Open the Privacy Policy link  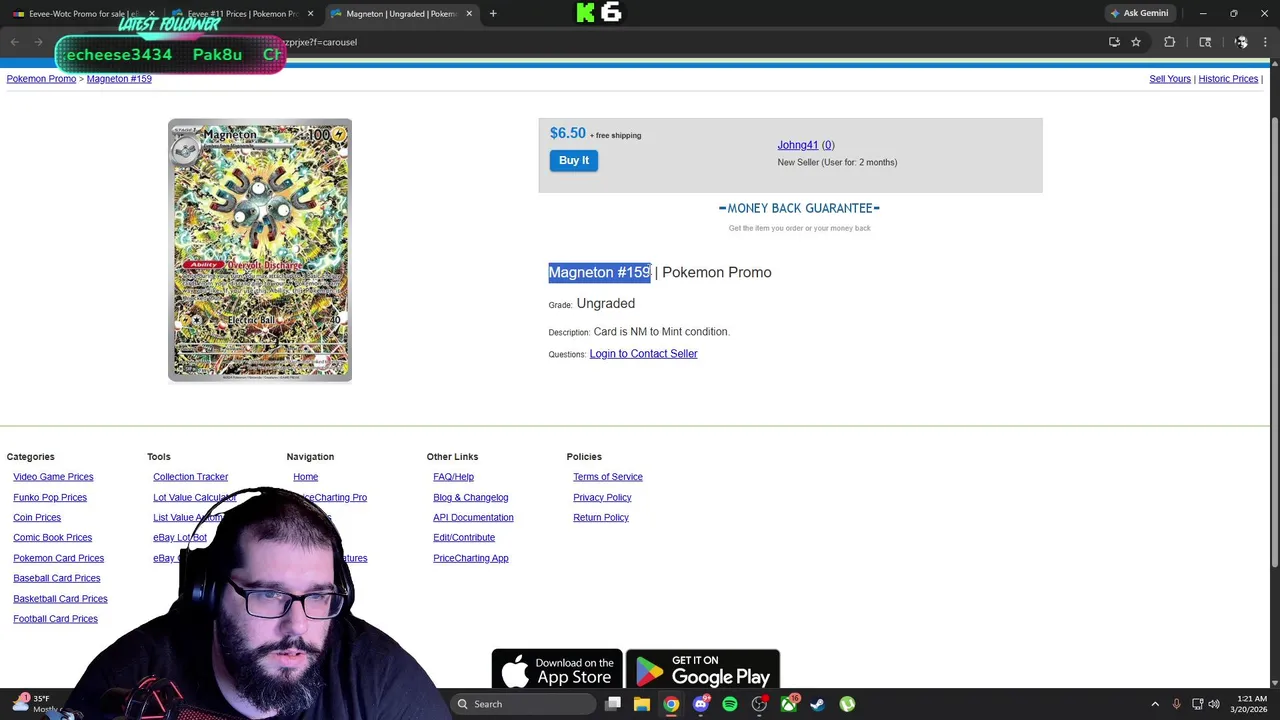point(602,497)
